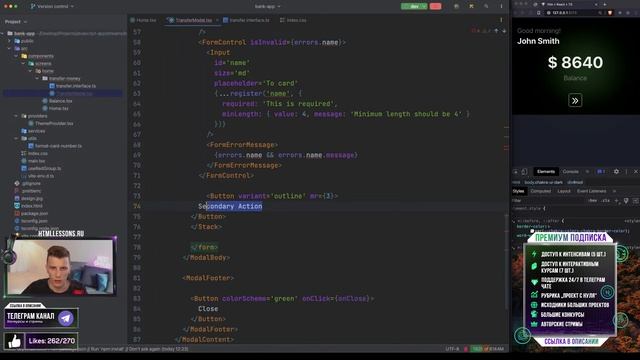Image resolution: width=640 pixels, height=360 pixels.
Task: Select the Styles tab in DevTools
Action: [x=518, y=191]
